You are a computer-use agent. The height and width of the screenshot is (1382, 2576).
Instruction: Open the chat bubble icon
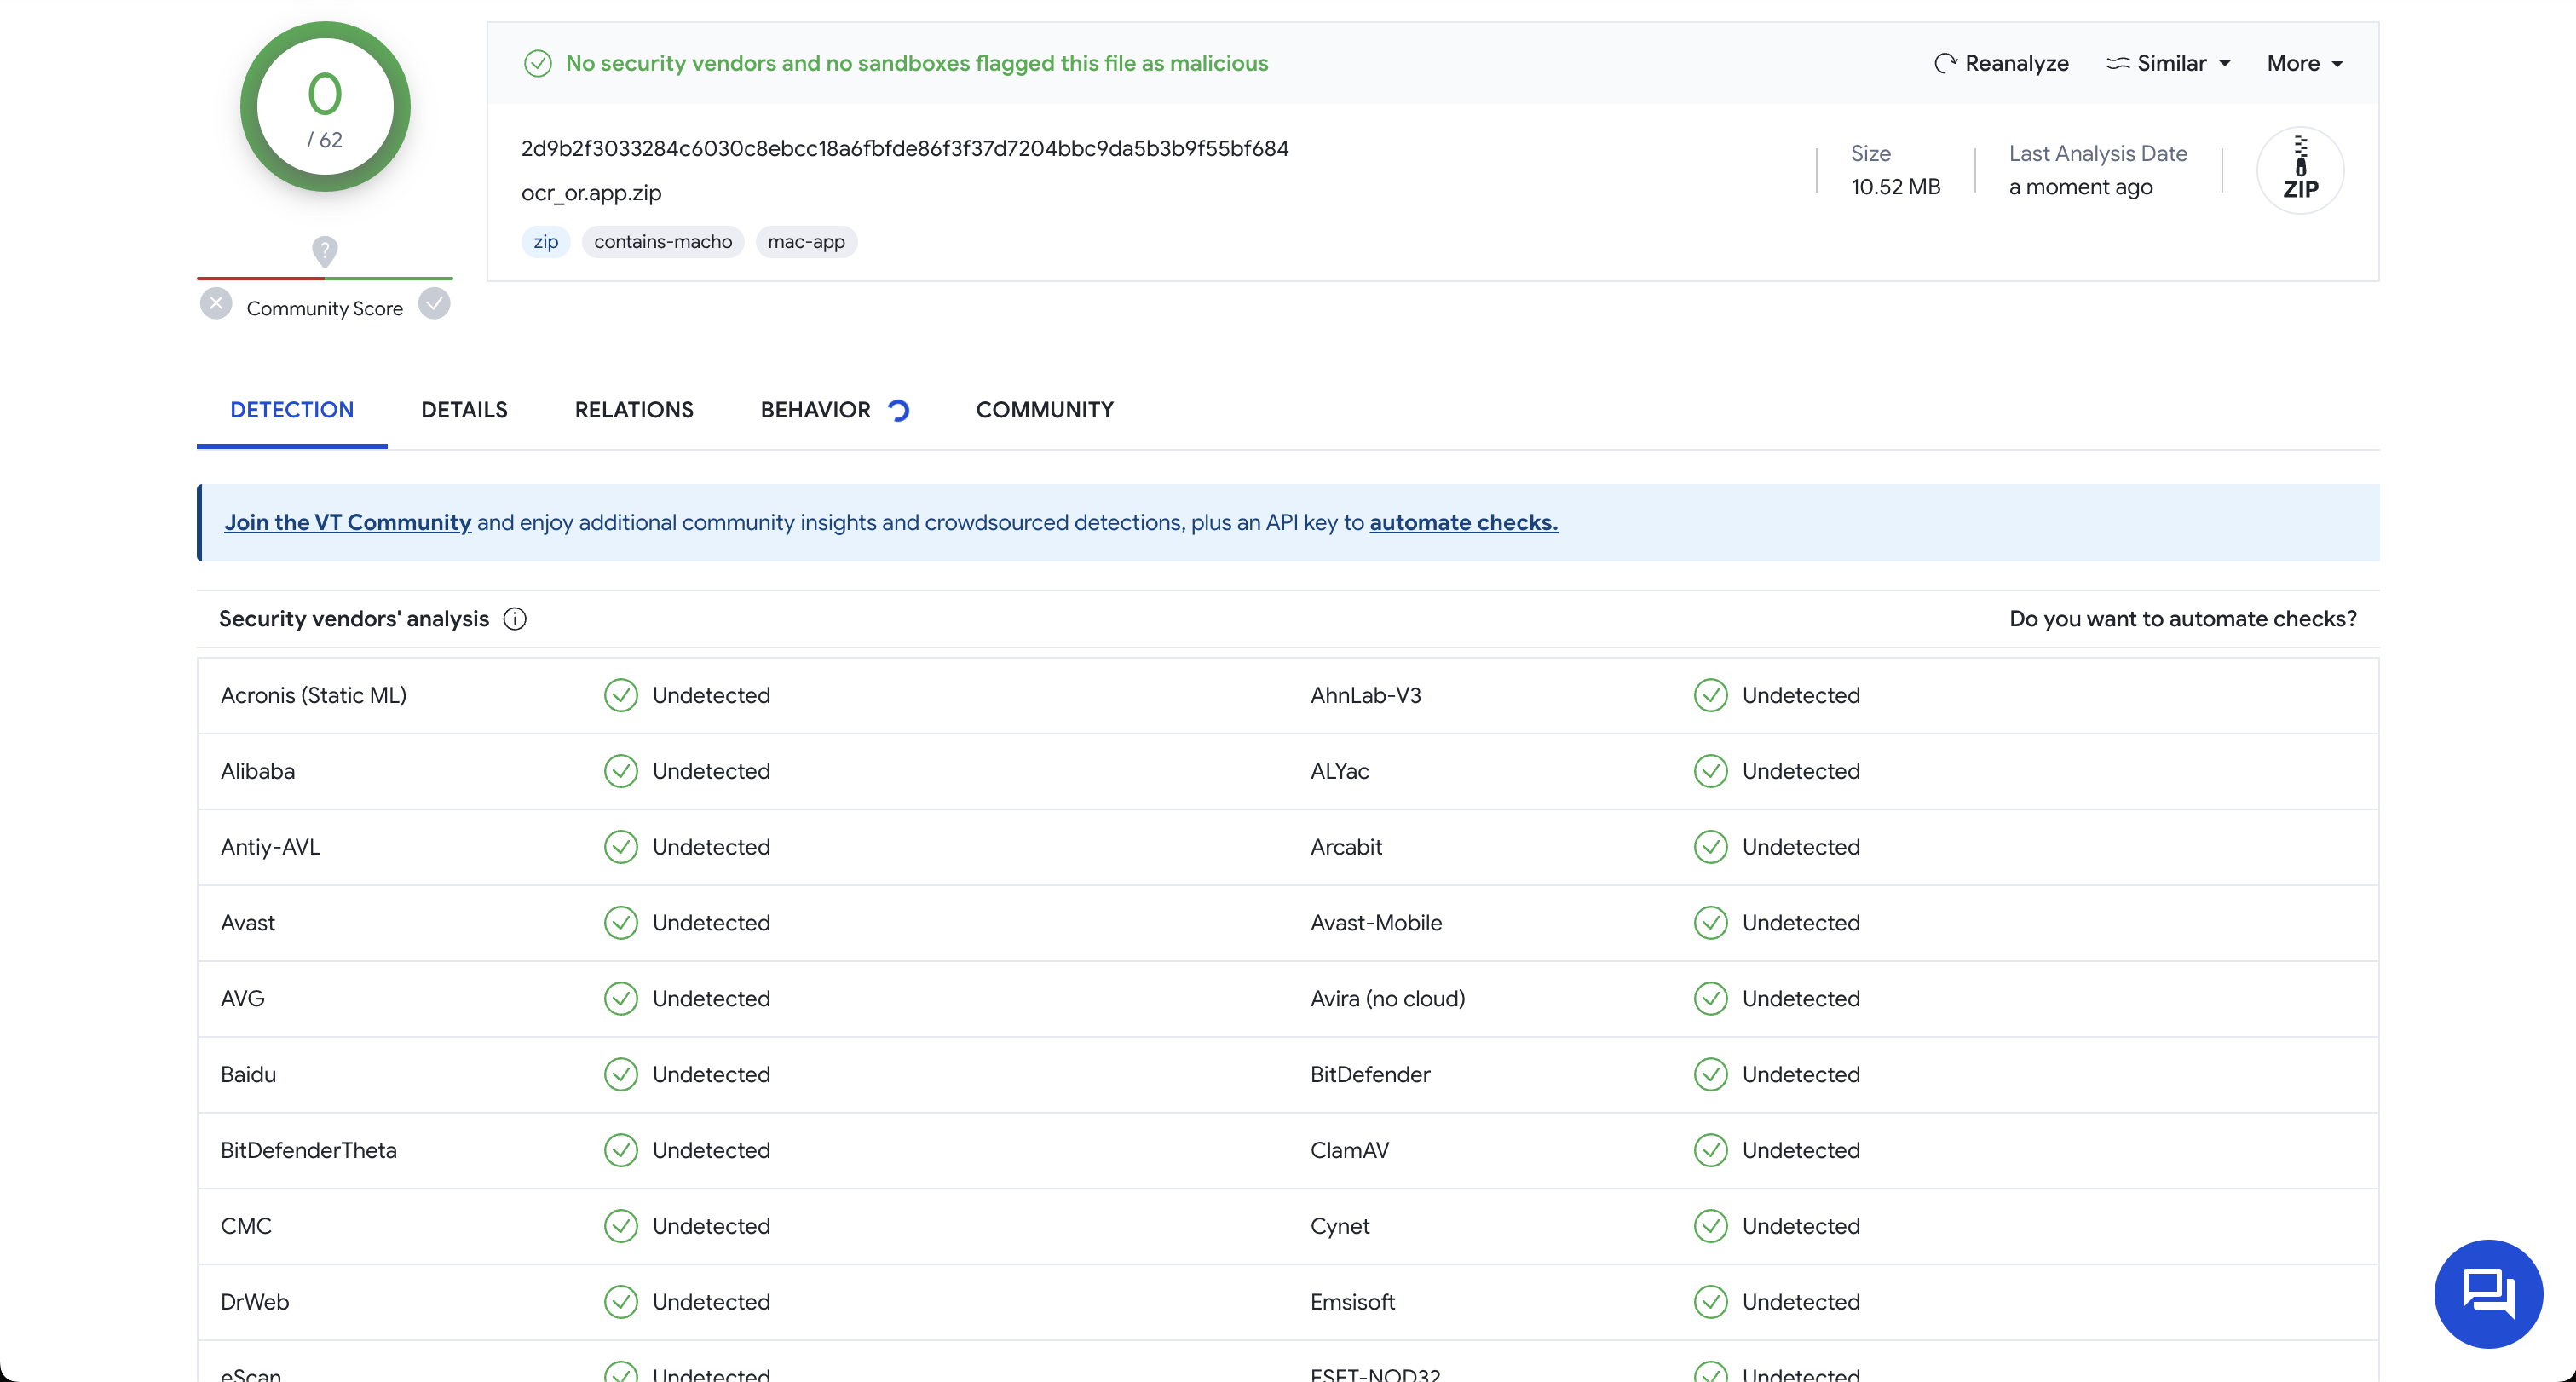coord(2487,1293)
